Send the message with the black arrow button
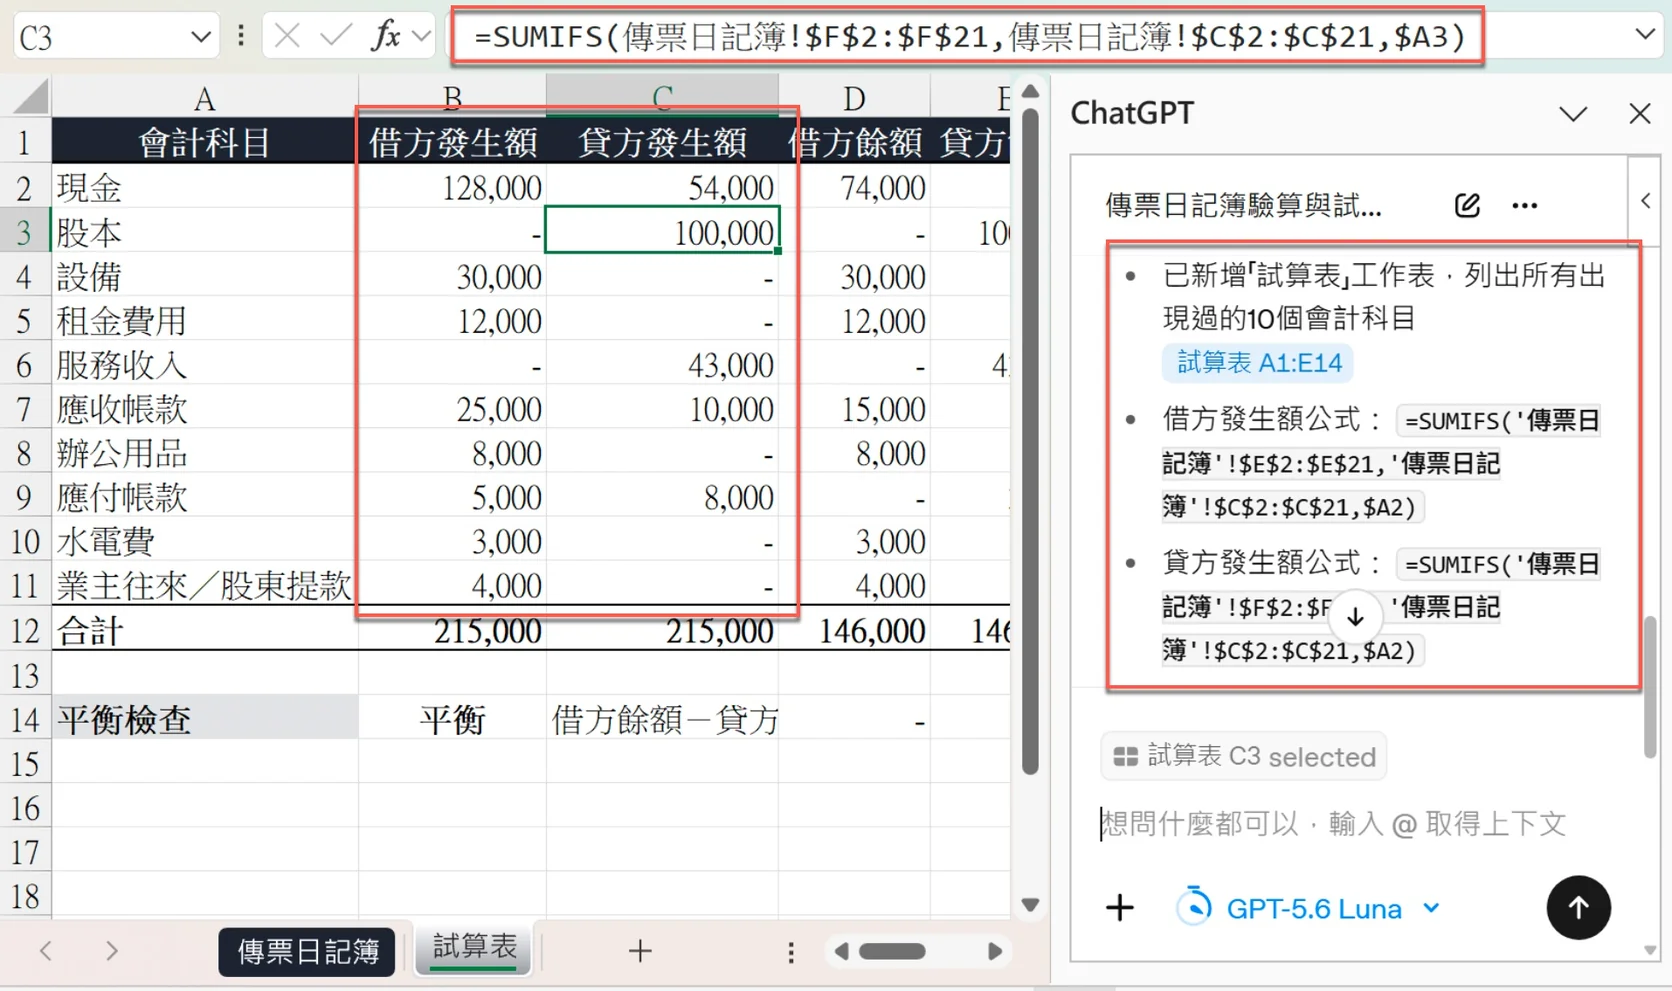The image size is (1672, 991). pos(1578,908)
